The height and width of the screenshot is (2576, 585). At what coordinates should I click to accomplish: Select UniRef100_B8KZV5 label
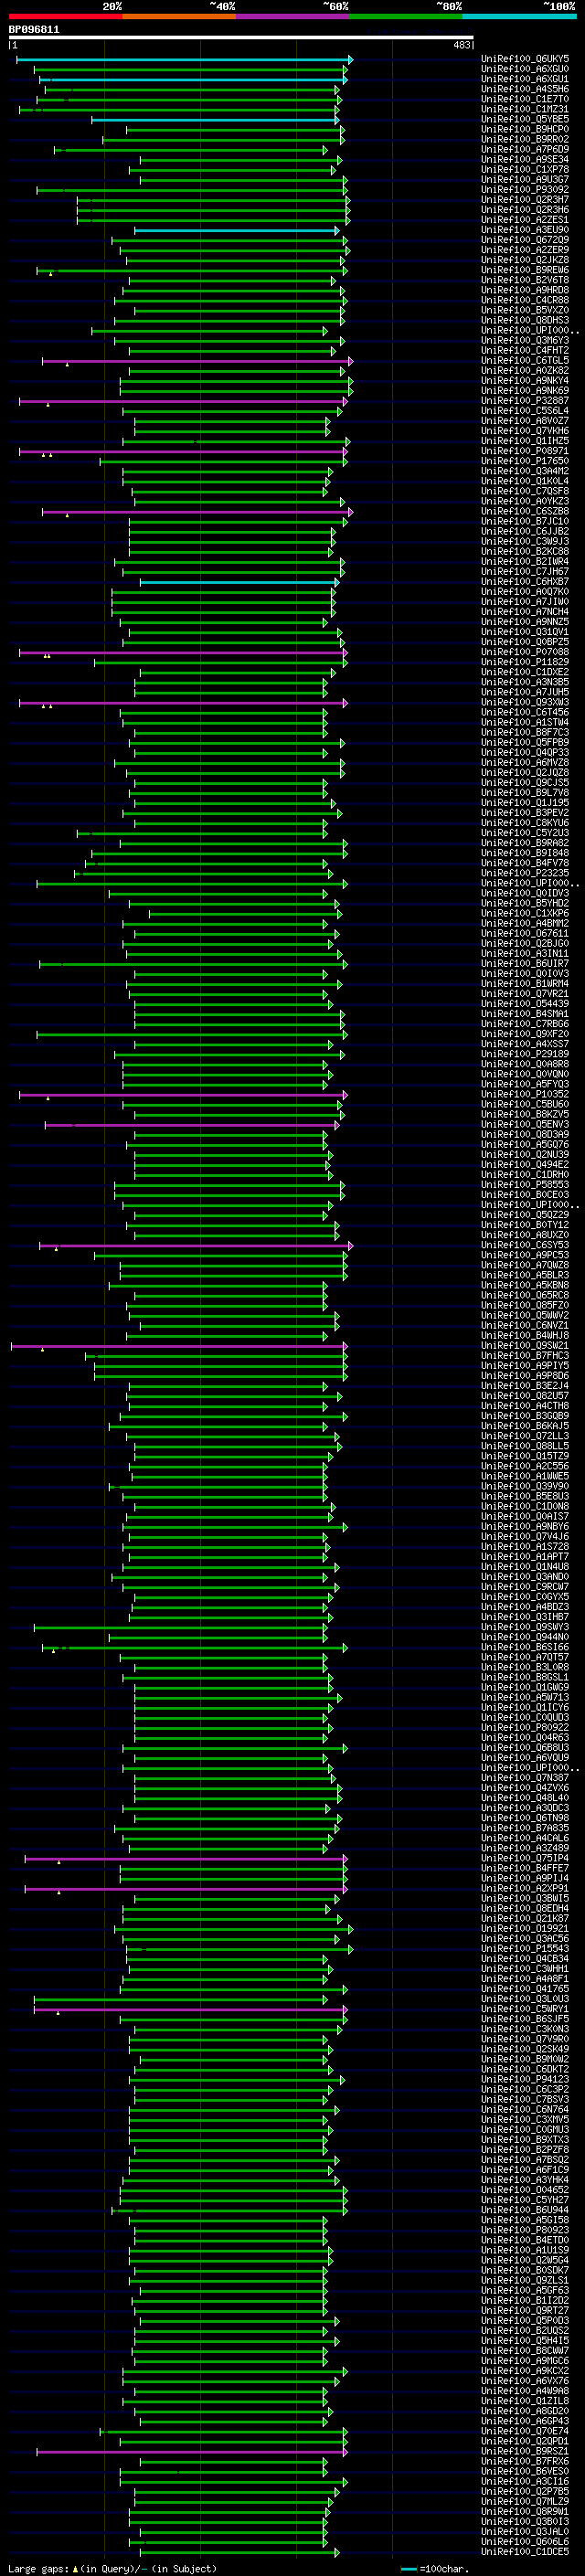(x=525, y=1115)
